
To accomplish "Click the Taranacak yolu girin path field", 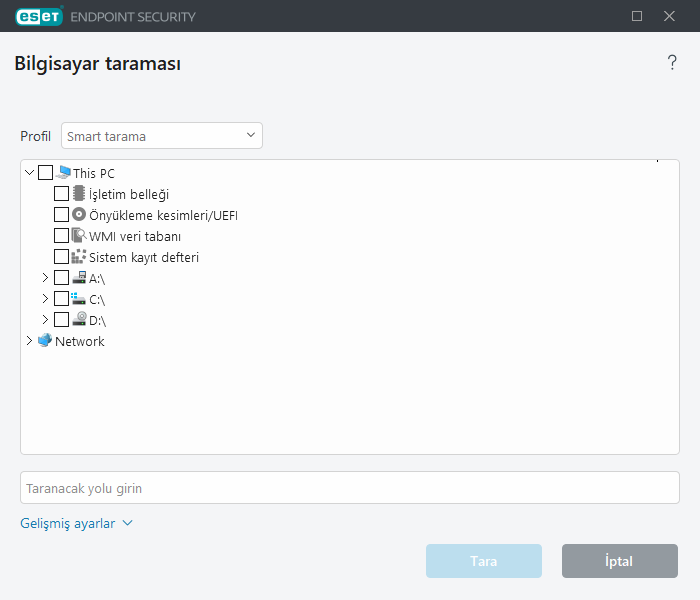I will pos(350,488).
